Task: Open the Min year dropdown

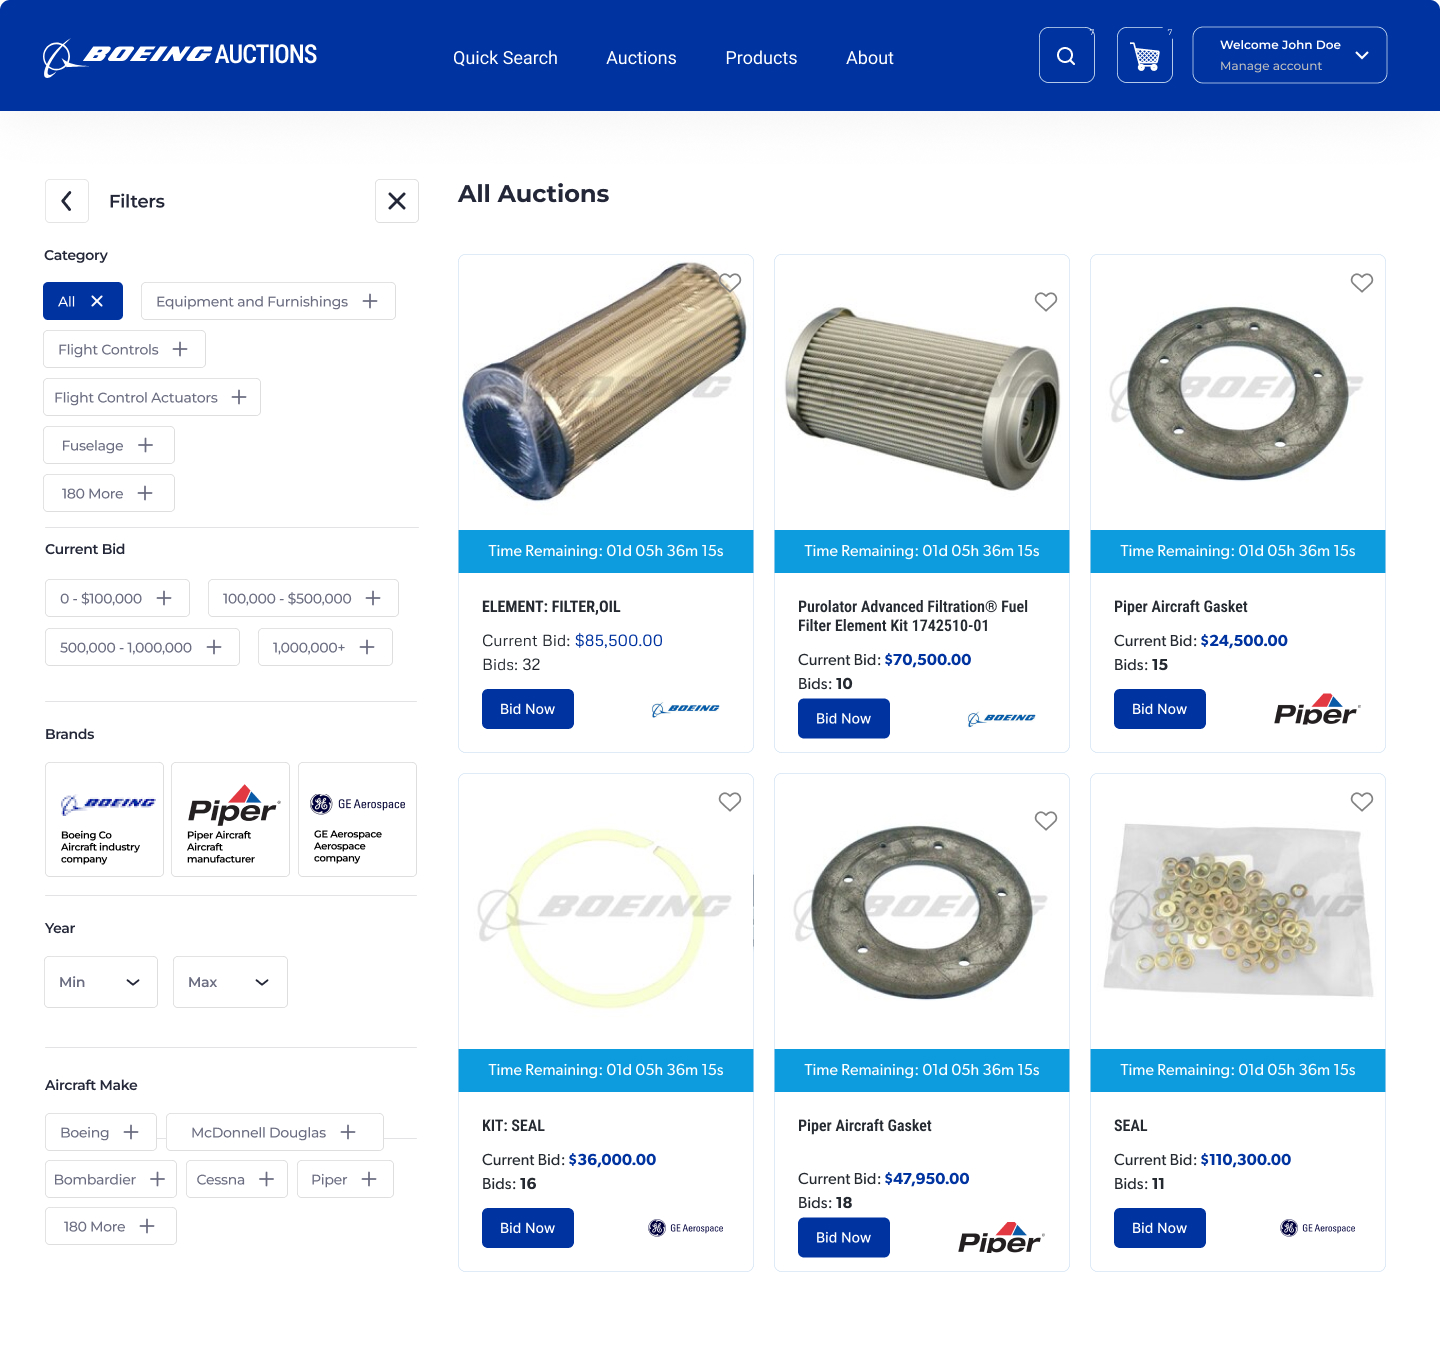Action: (101, 982)
